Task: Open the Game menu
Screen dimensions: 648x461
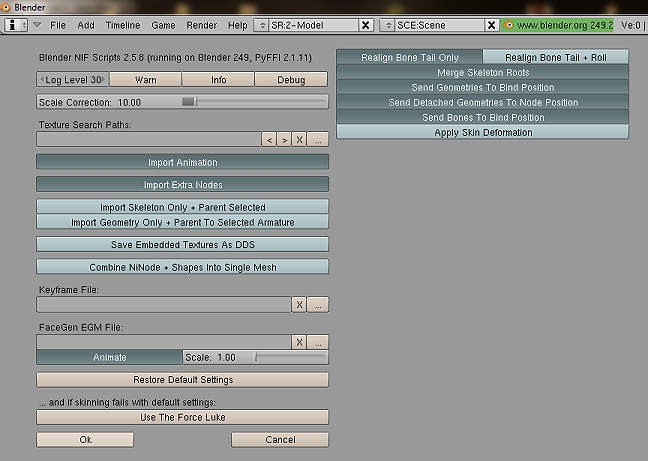Action: pos(163,25)
